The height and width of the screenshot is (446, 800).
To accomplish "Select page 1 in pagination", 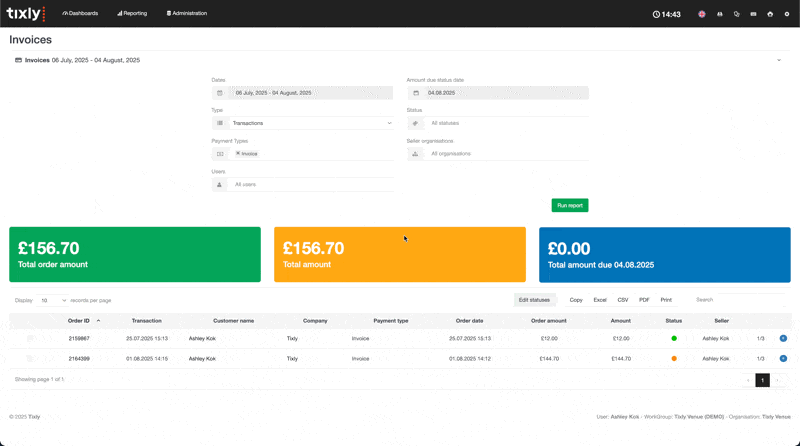I will point(763,380).
